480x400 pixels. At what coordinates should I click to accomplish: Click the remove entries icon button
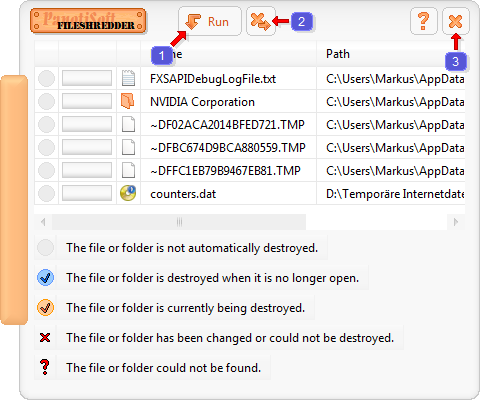(x=261, y=21)
